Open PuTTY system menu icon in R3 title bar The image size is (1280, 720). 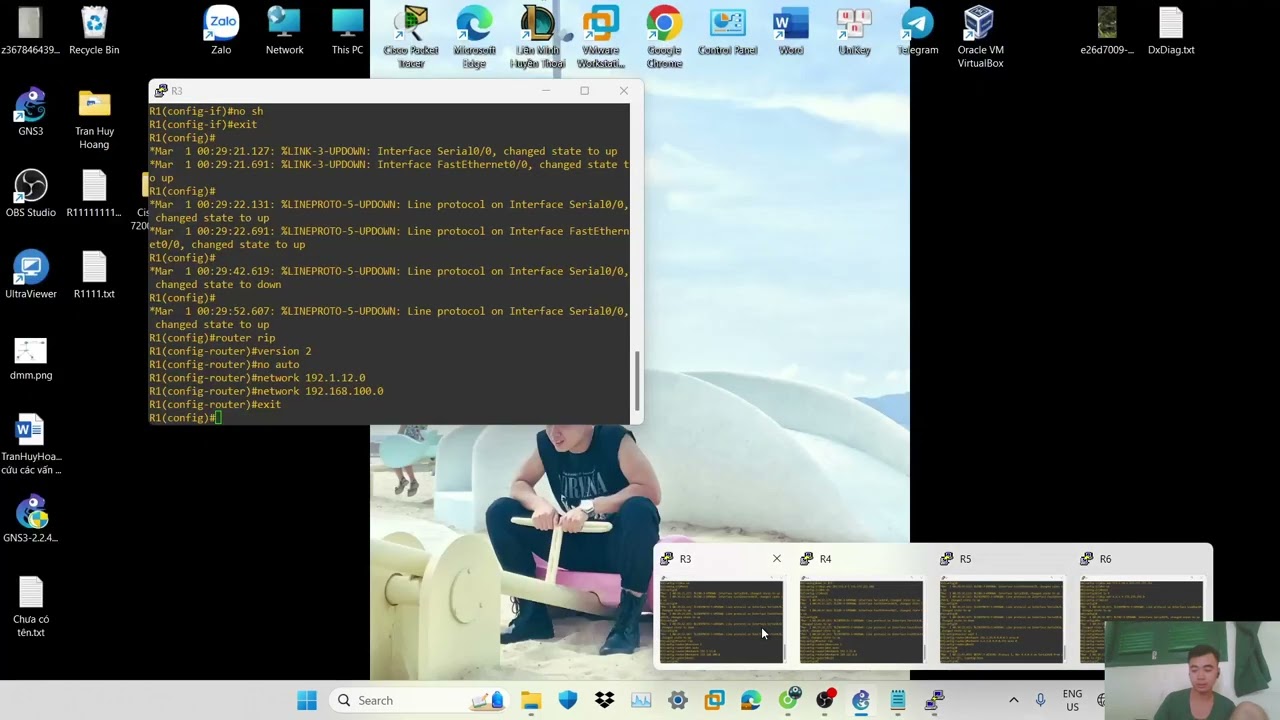coord(161,91)
